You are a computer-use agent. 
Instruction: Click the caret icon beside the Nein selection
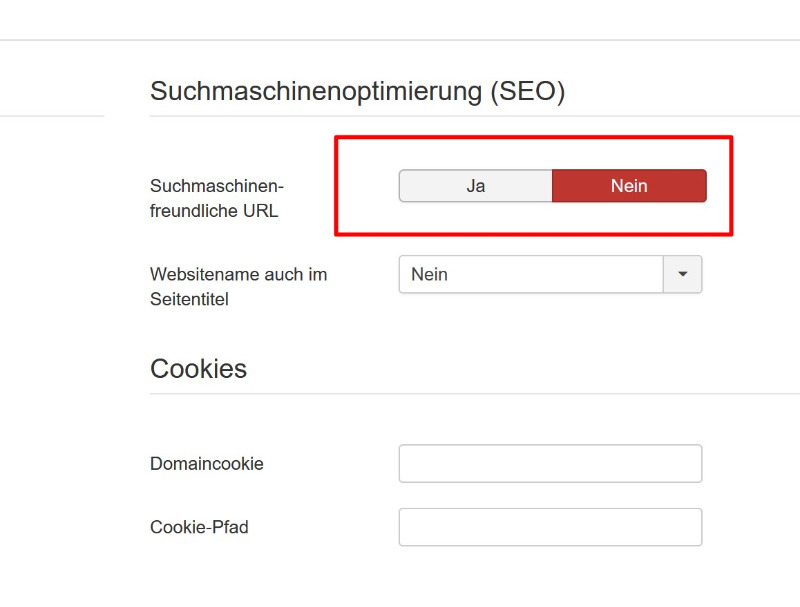point(682,274)
